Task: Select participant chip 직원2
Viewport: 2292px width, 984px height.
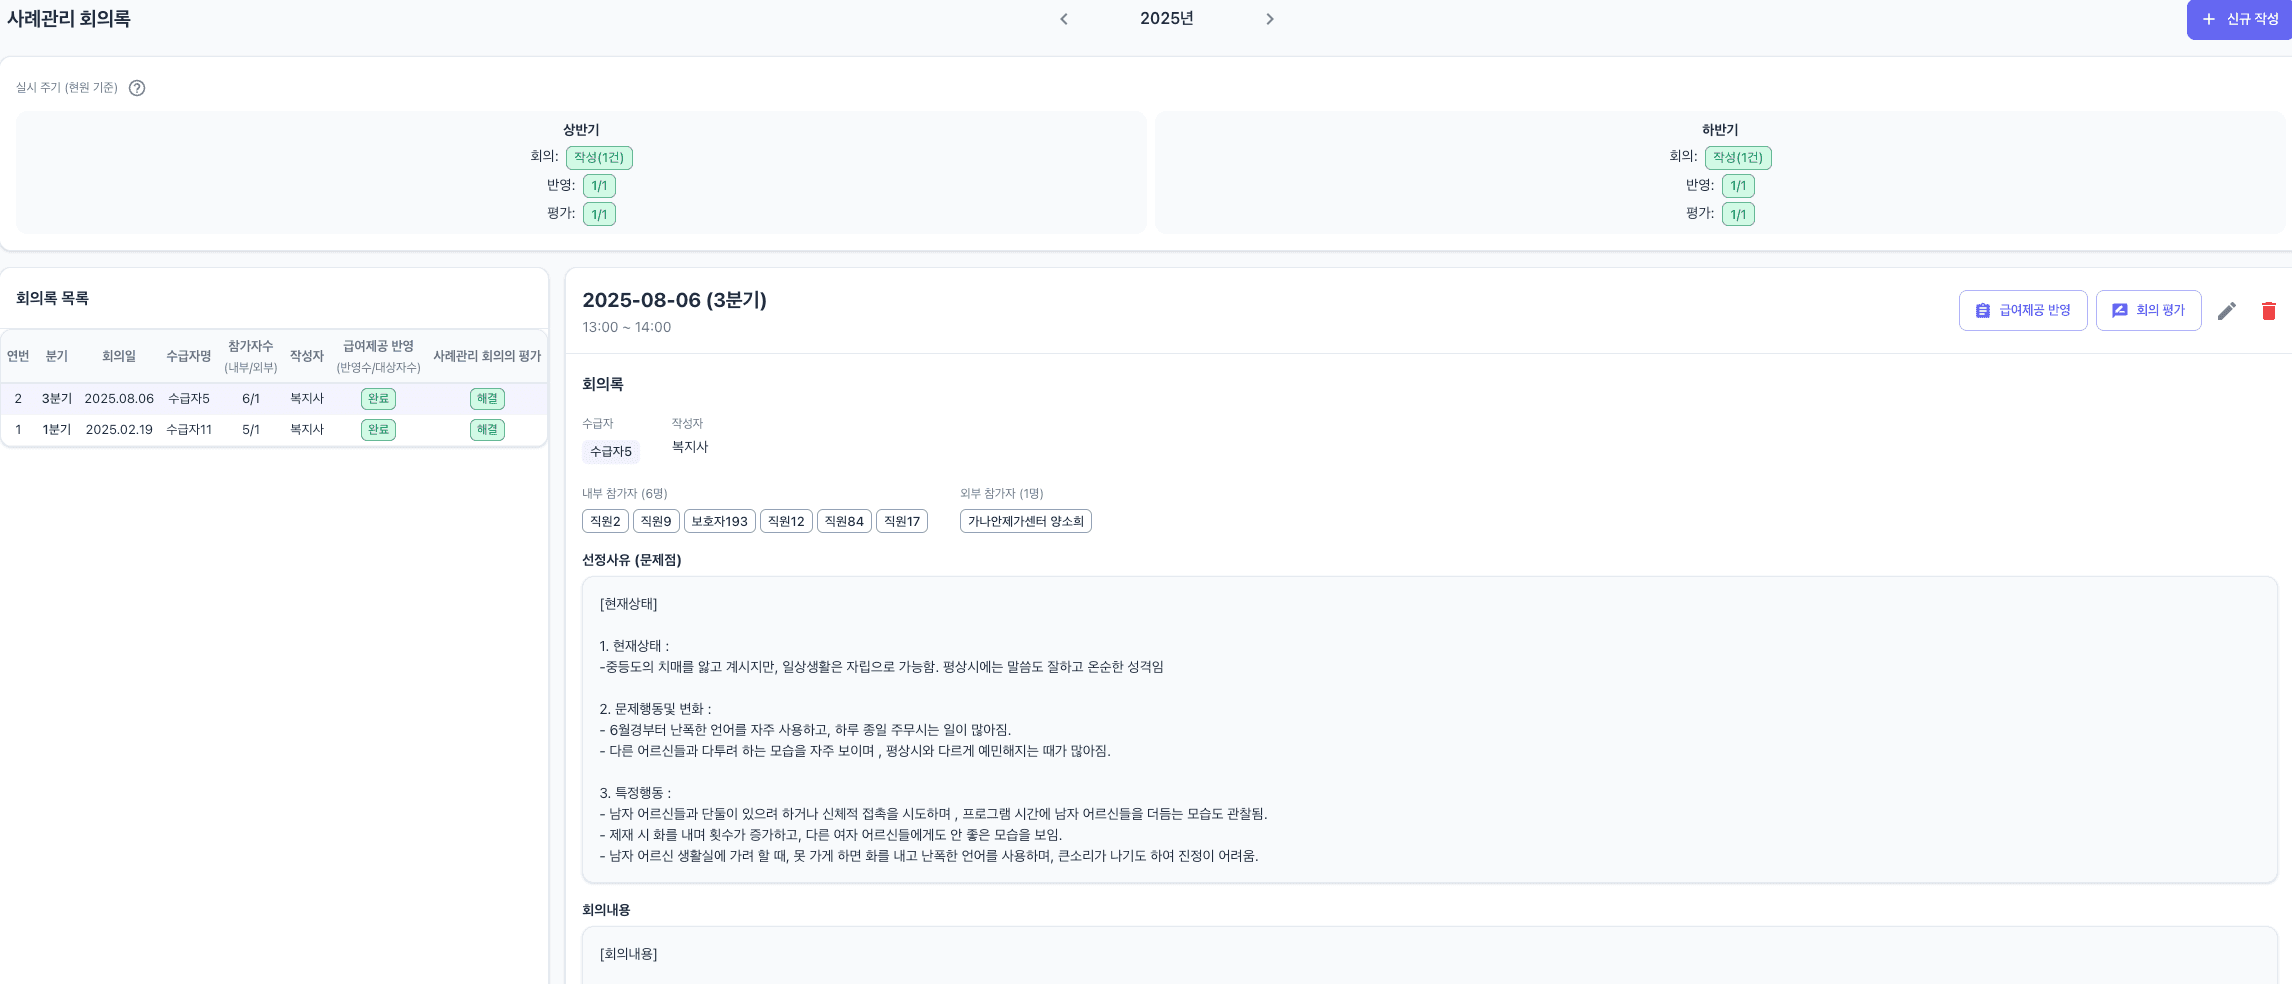Action: coord(605,521)
